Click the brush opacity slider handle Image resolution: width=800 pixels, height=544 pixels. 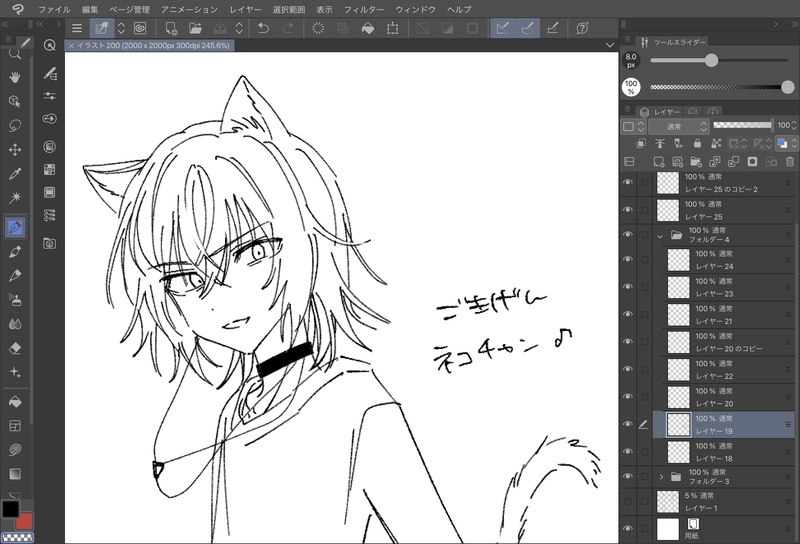pos(788,87)
